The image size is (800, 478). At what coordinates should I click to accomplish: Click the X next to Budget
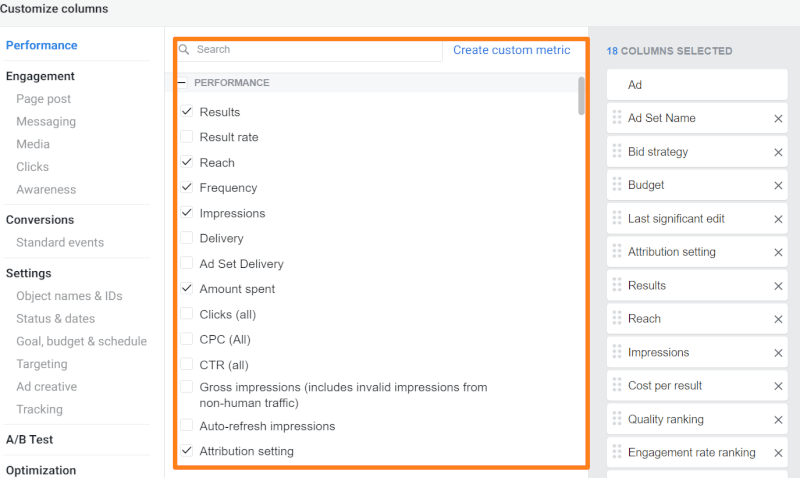[x=778, y=185]
